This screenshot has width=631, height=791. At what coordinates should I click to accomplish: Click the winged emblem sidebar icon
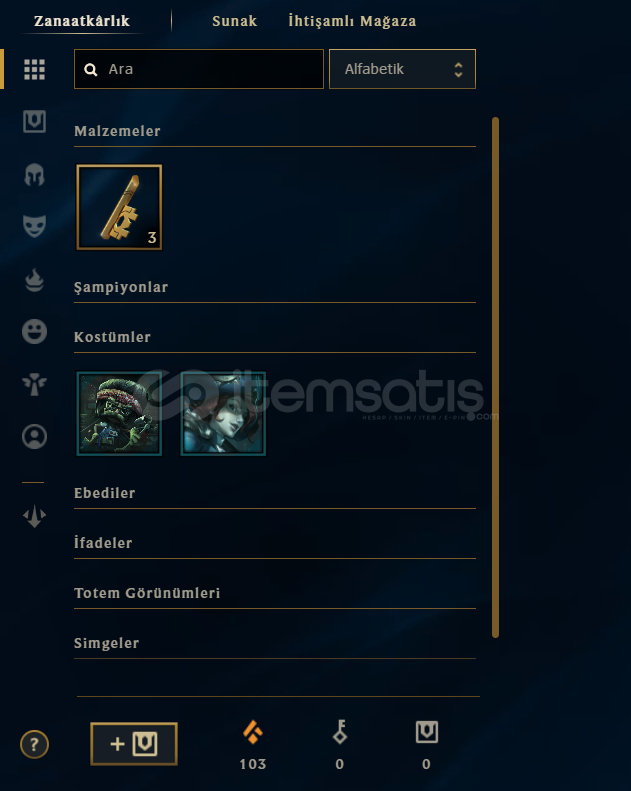coord(34,516)
